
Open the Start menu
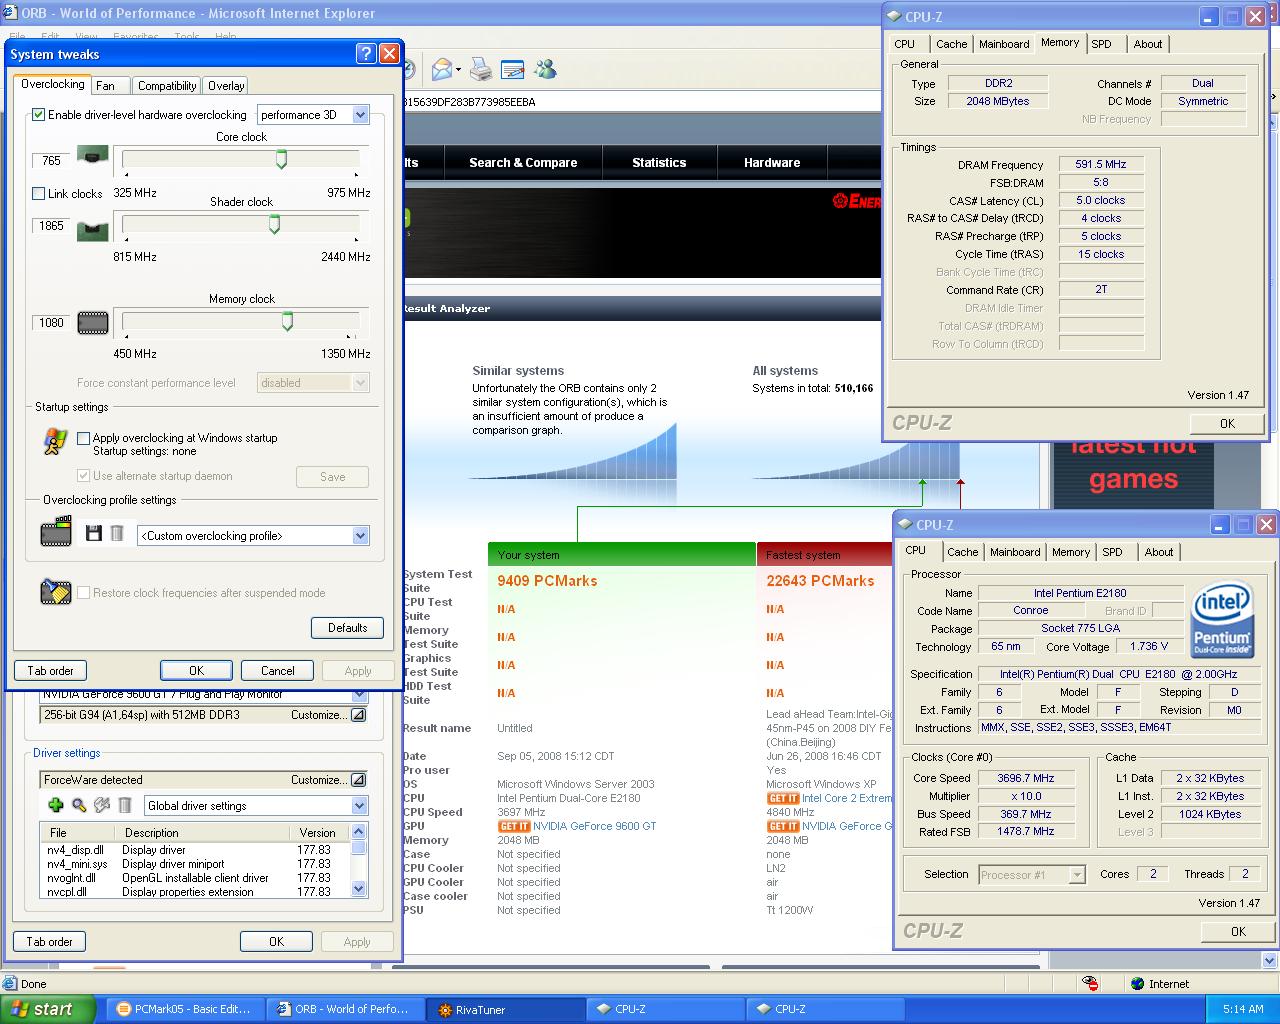pyautogui.click(x=48, y=1009)
